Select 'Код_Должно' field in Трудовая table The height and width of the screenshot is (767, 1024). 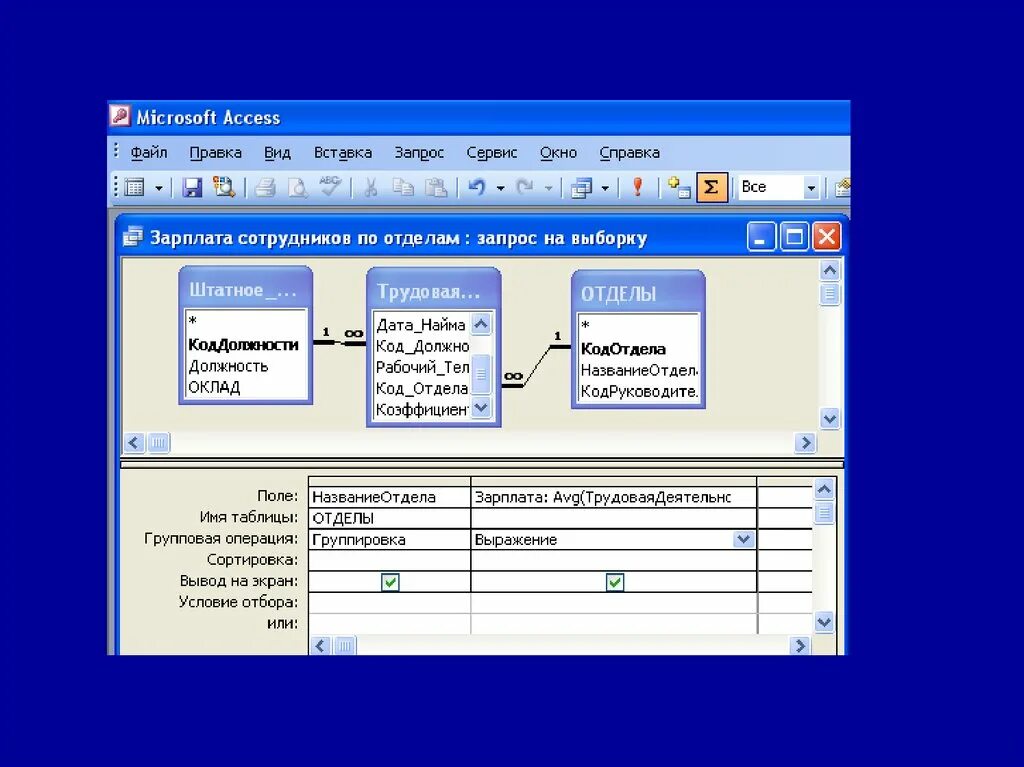[423, 346]
